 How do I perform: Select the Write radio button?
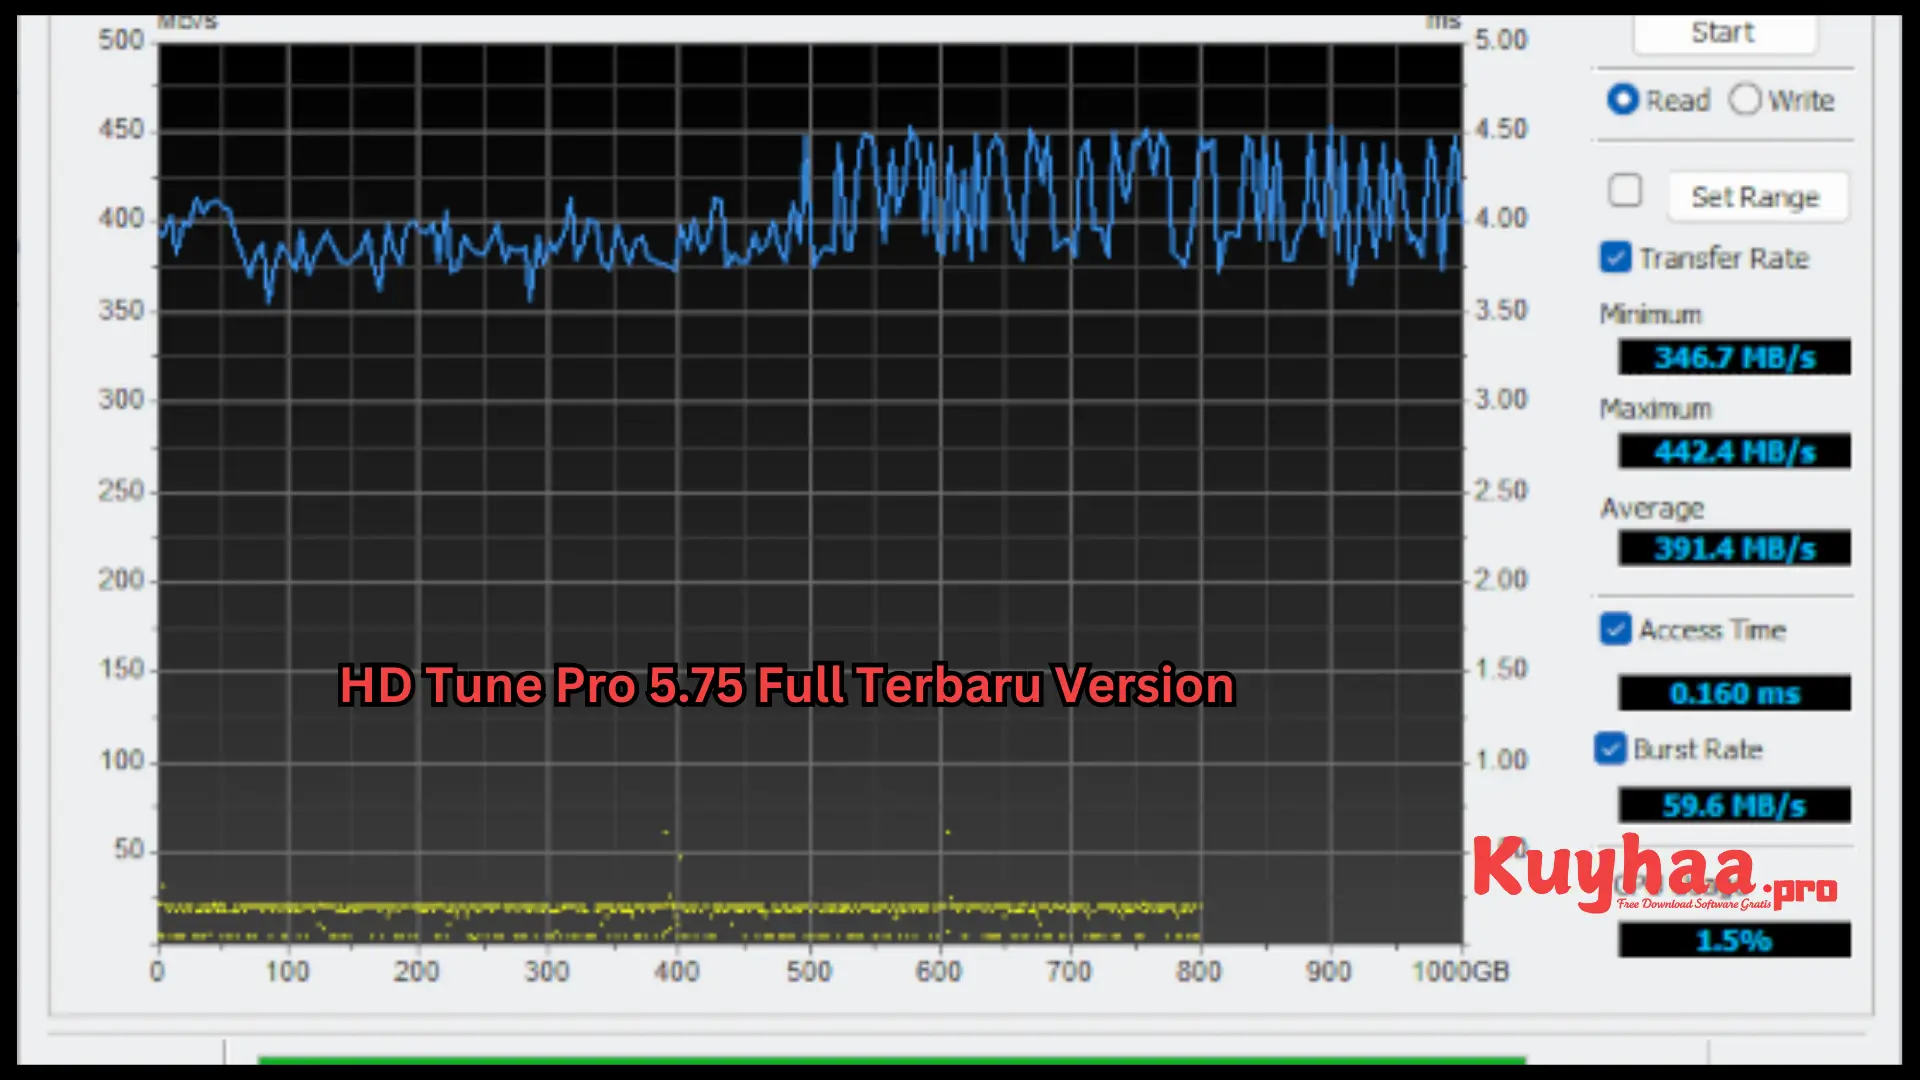1744,100
